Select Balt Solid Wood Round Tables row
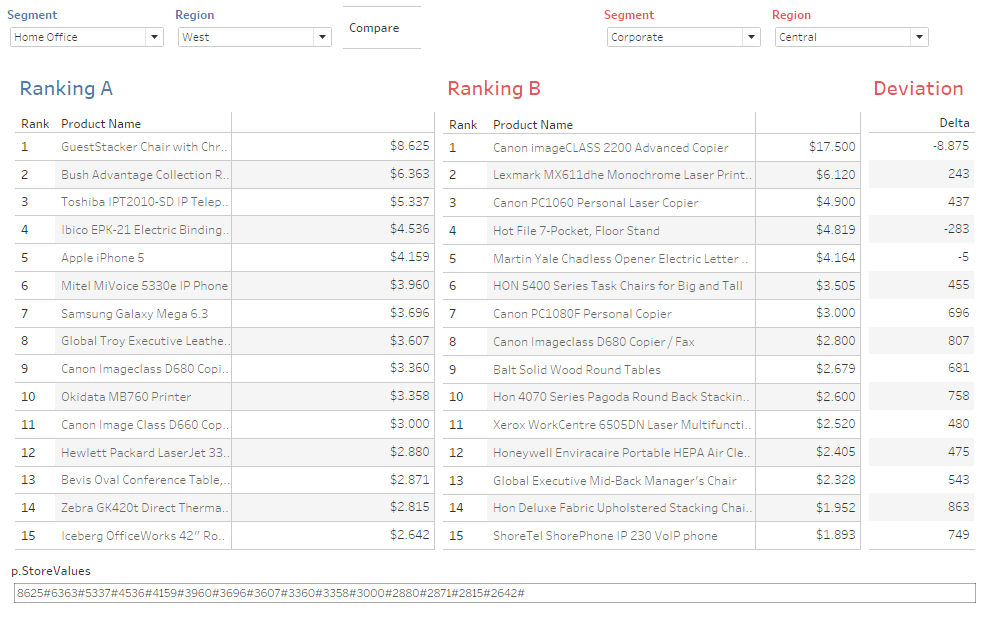This screenshot has height=617, width=982. pyautogui.click(x=576, y=370)
